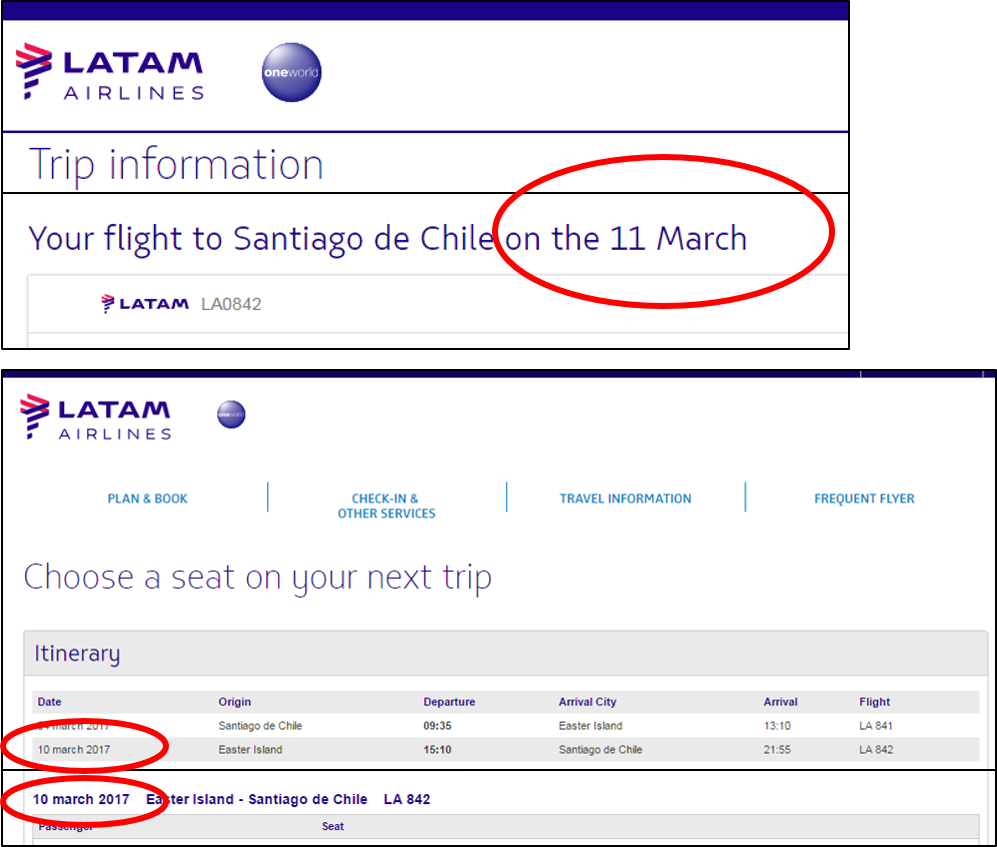The width and height of the screenshot is (997, 847).
Task: Click 'Easter Island - Santiago de Chile' segment title
Action: tap(257, 799)
